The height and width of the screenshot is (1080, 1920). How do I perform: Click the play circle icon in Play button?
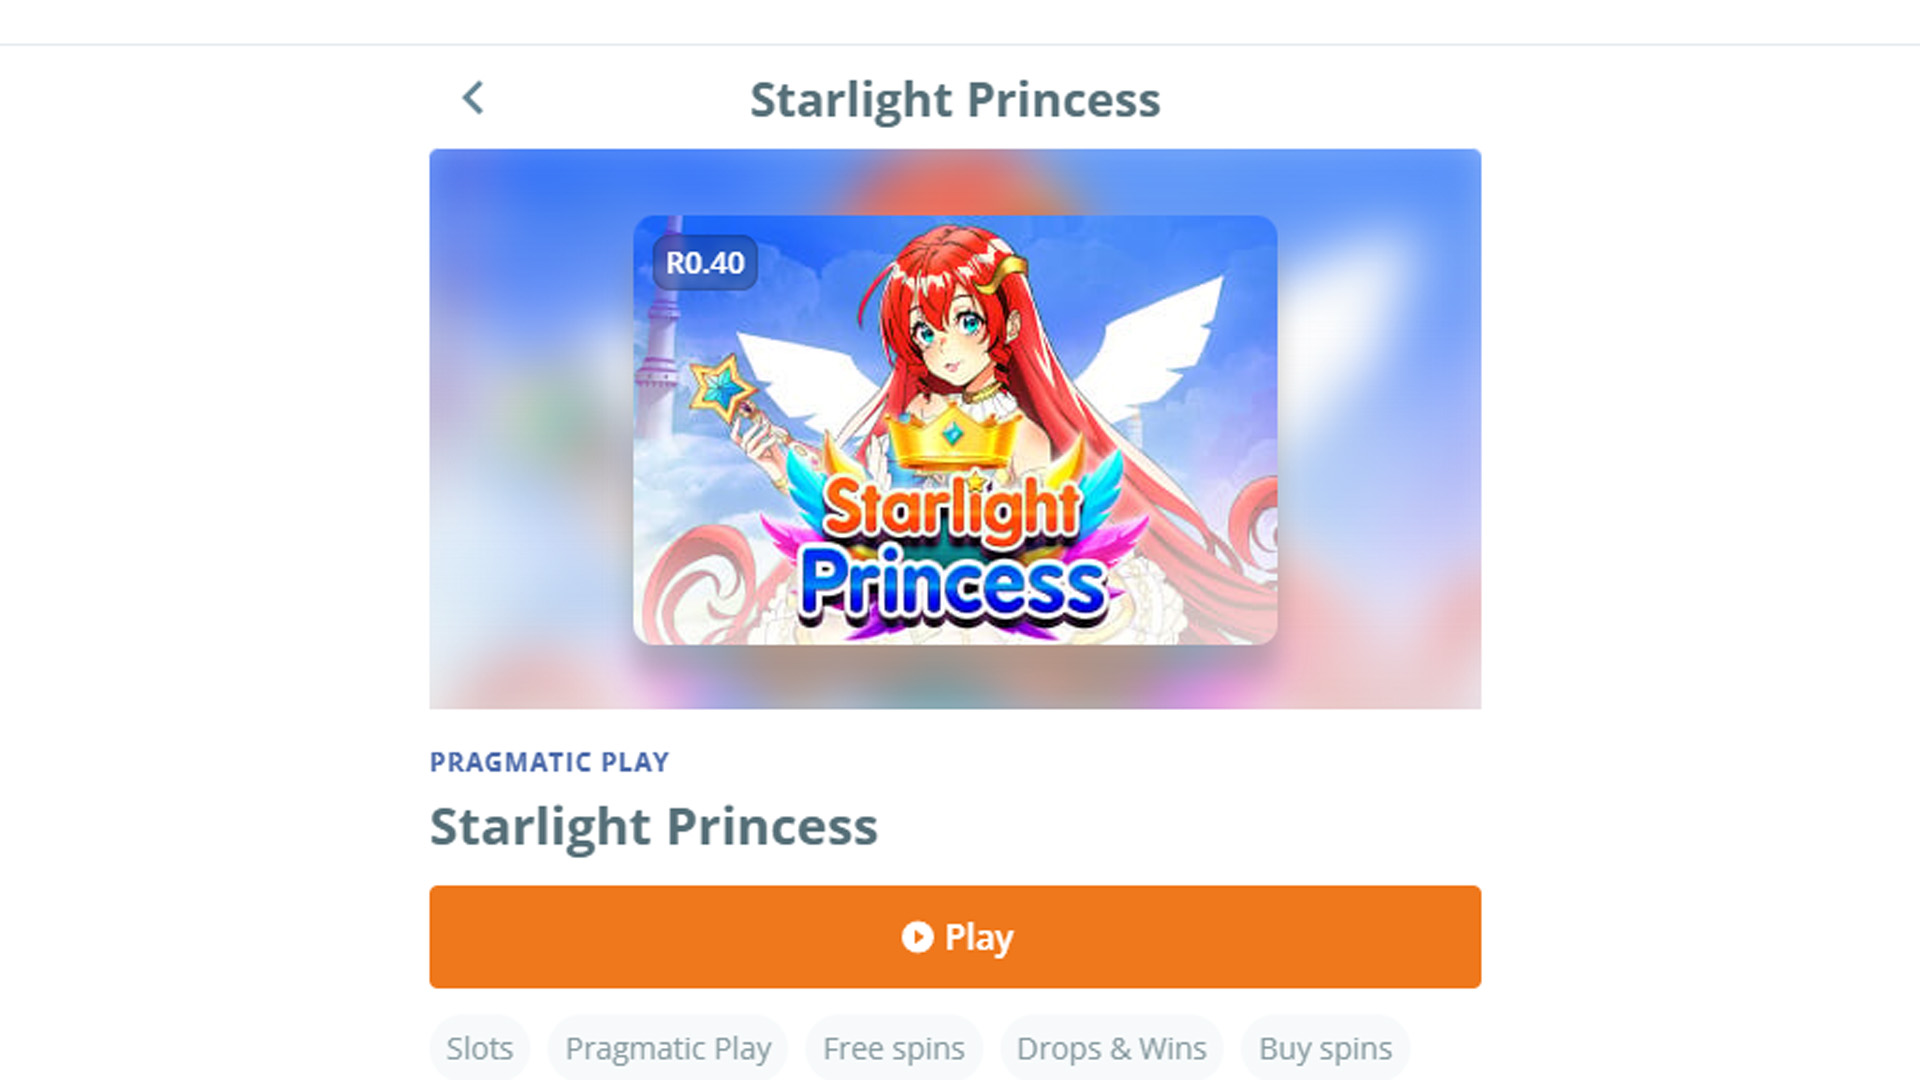tap(917, 937)
